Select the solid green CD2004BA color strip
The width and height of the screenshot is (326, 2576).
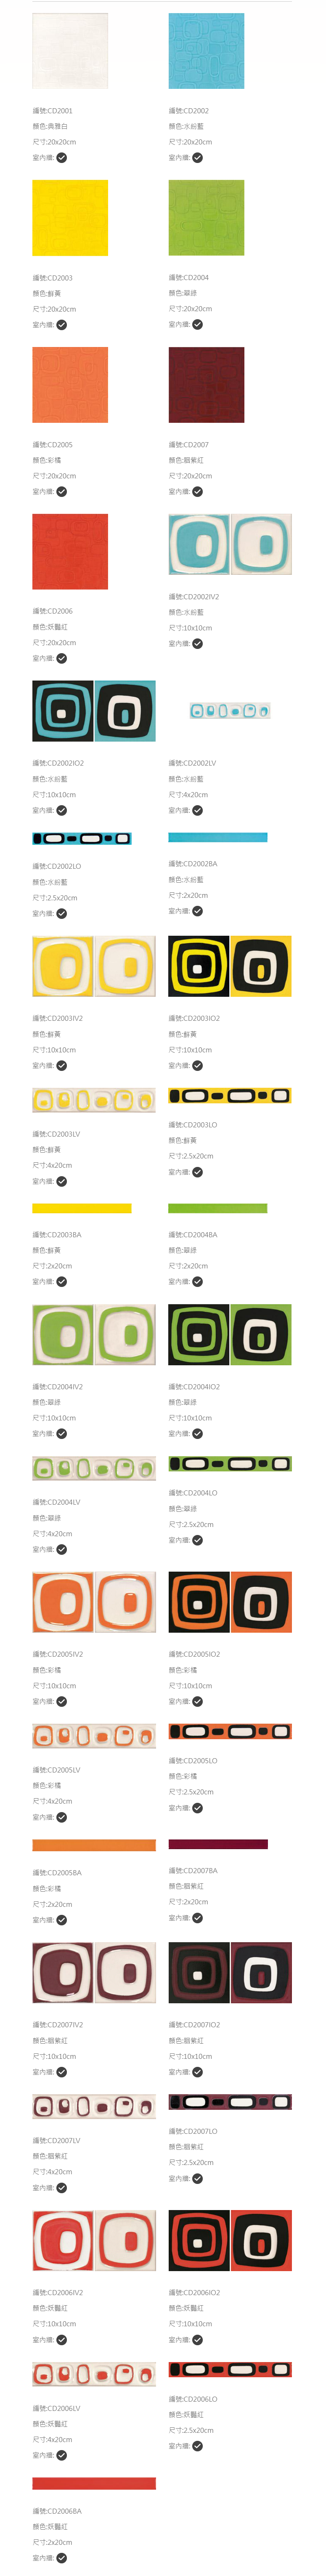coord(218,1208)
